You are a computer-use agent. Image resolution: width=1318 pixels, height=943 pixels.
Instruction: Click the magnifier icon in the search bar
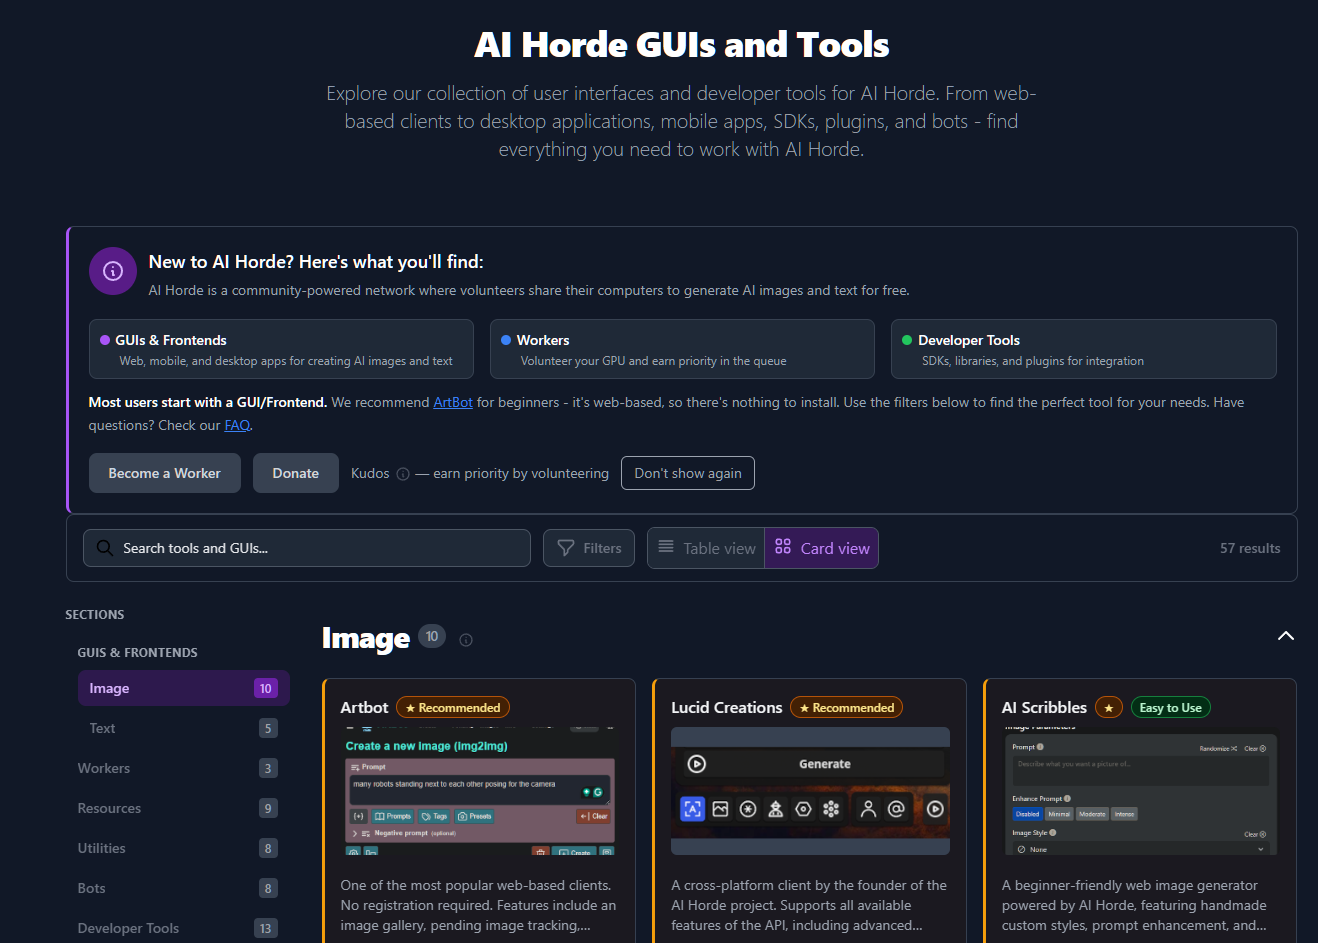click(104, 548)
